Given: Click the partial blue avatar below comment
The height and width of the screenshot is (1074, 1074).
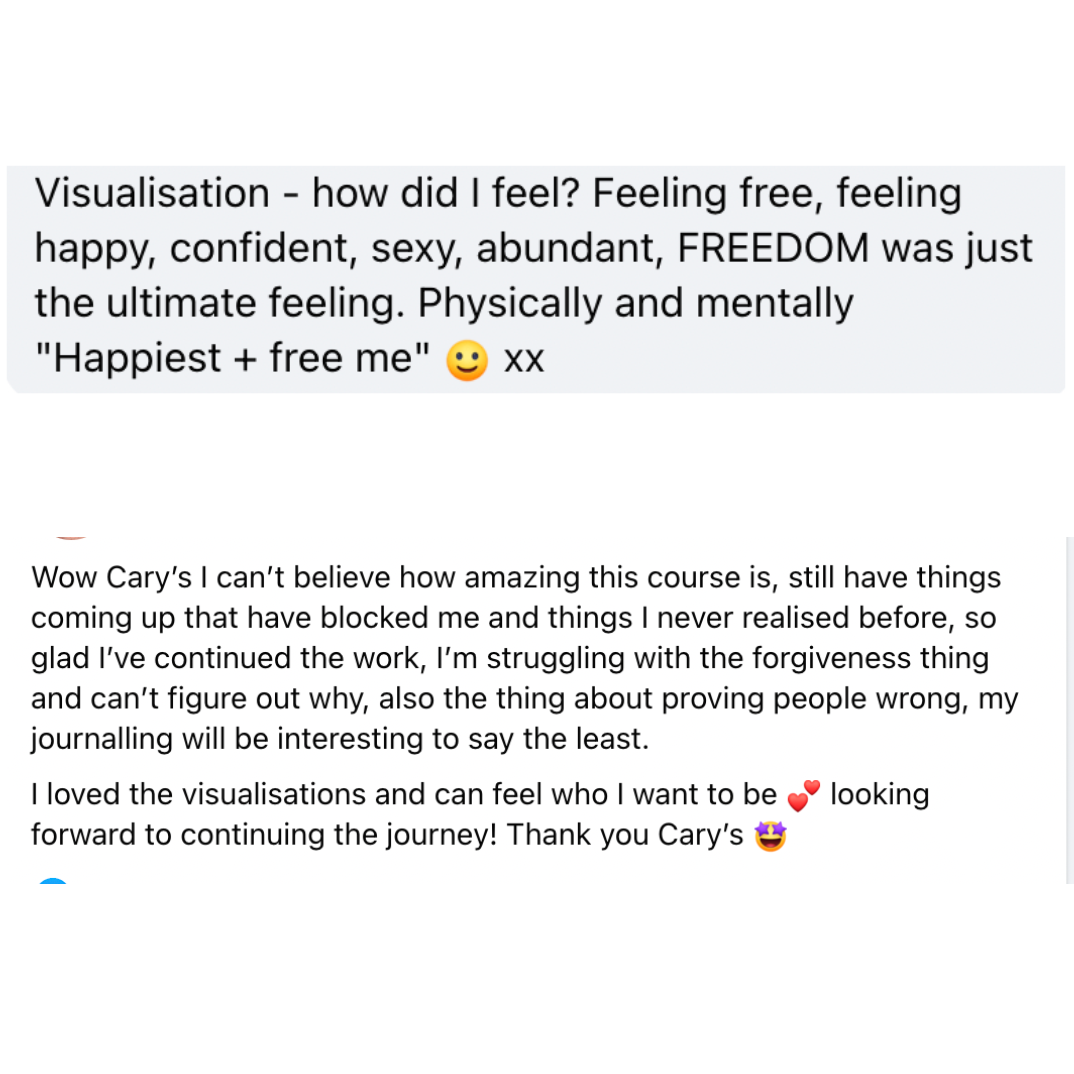Looking at the screenshot, I should point(53,880).
